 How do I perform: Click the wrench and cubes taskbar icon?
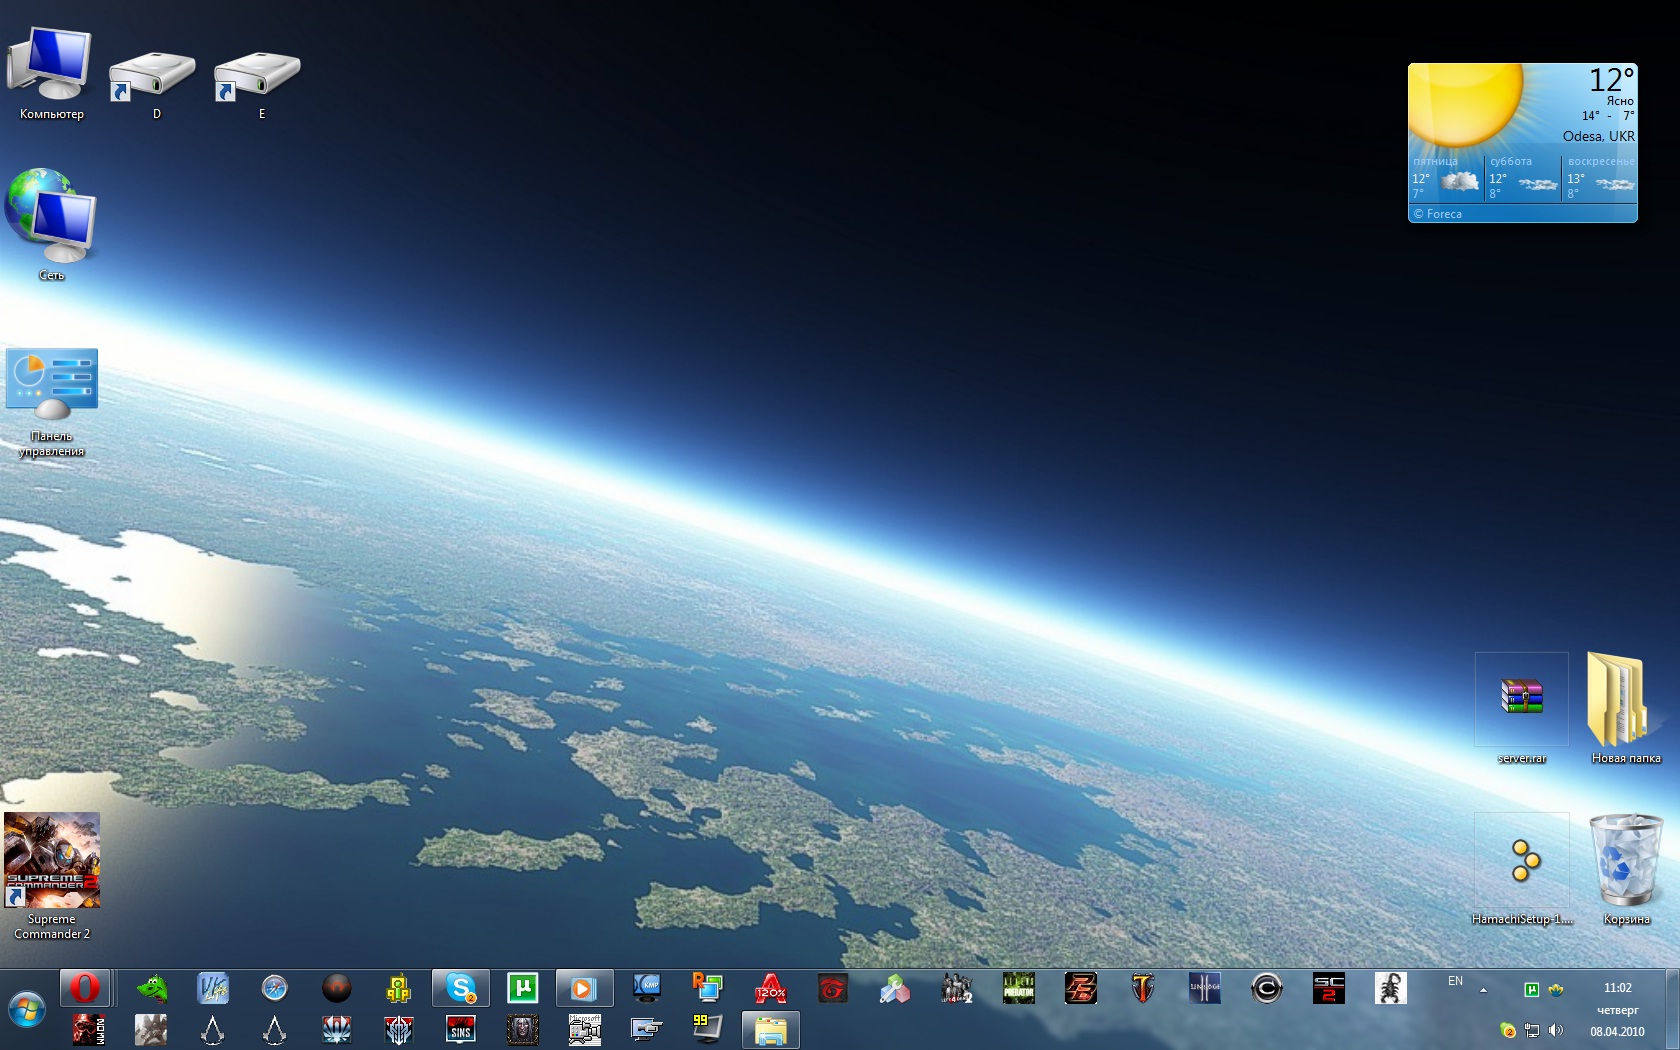point(895,988)
